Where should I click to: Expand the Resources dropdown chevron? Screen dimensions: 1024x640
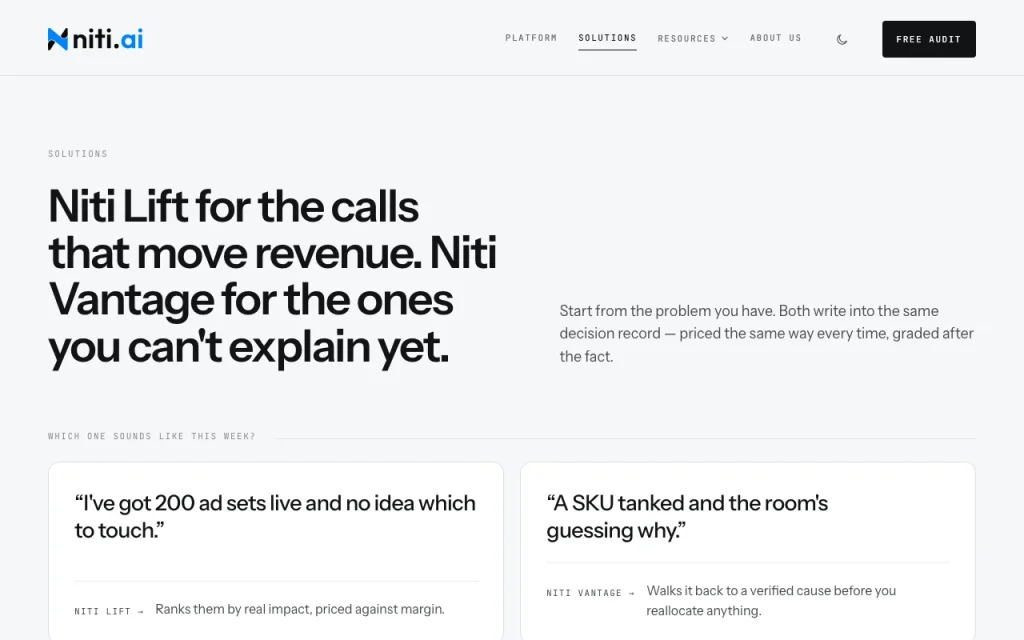pyautogui.click(x=725, y=39)
